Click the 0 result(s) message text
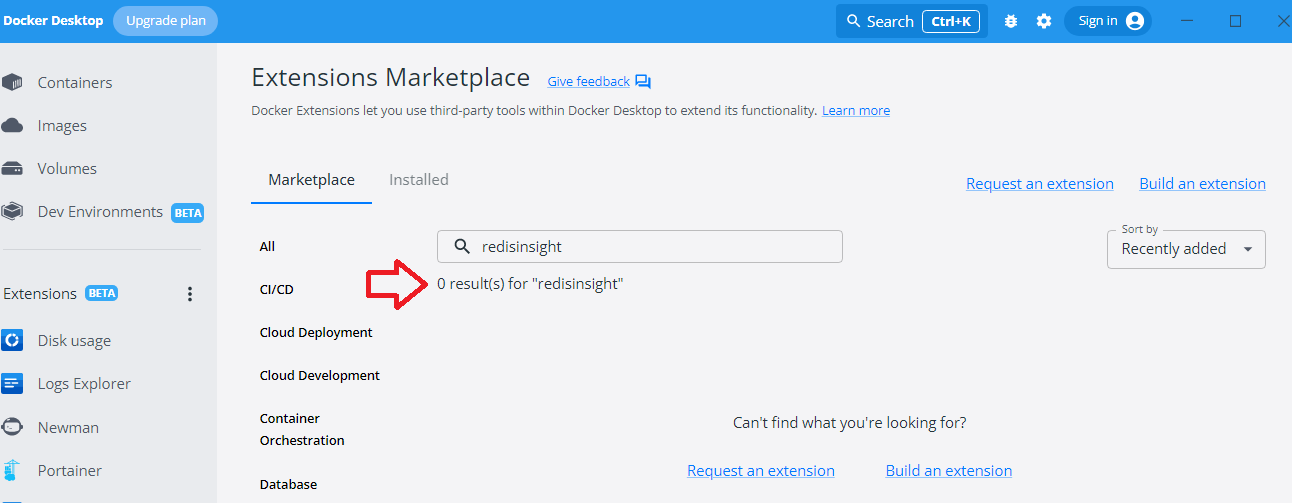Screen dimensions: 1292x503 [530, 284]
